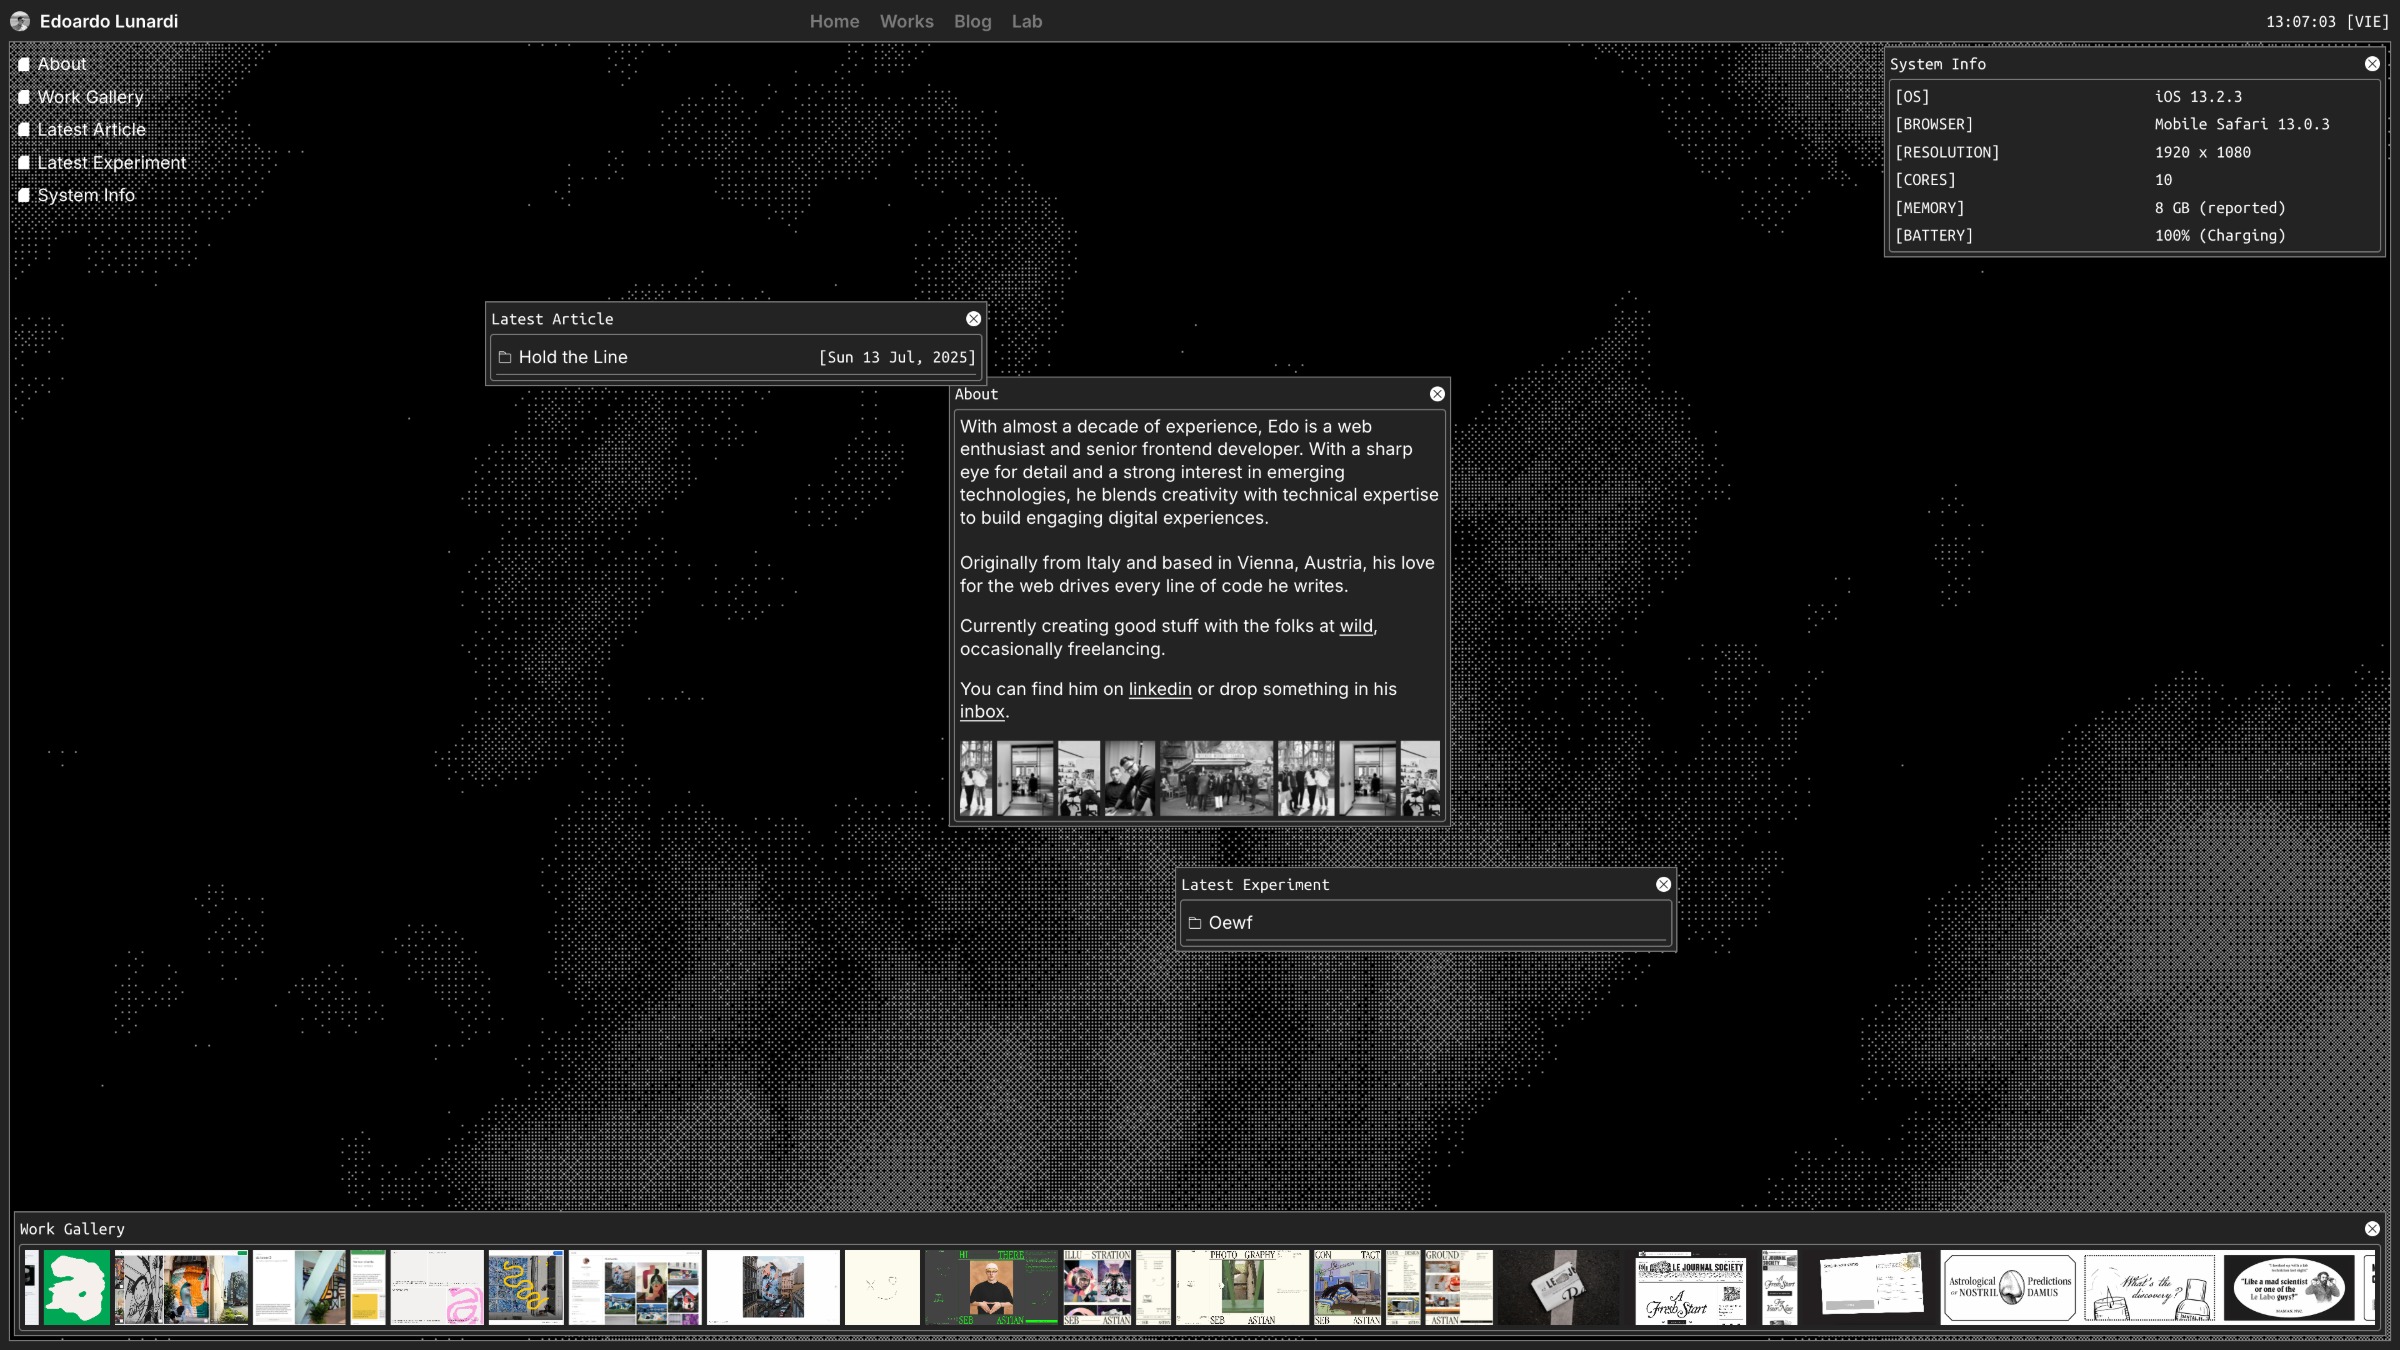Open the green blob gallery thumbnail
The height and width of the screenshot is (1350, 2400).
point(76,1287)
